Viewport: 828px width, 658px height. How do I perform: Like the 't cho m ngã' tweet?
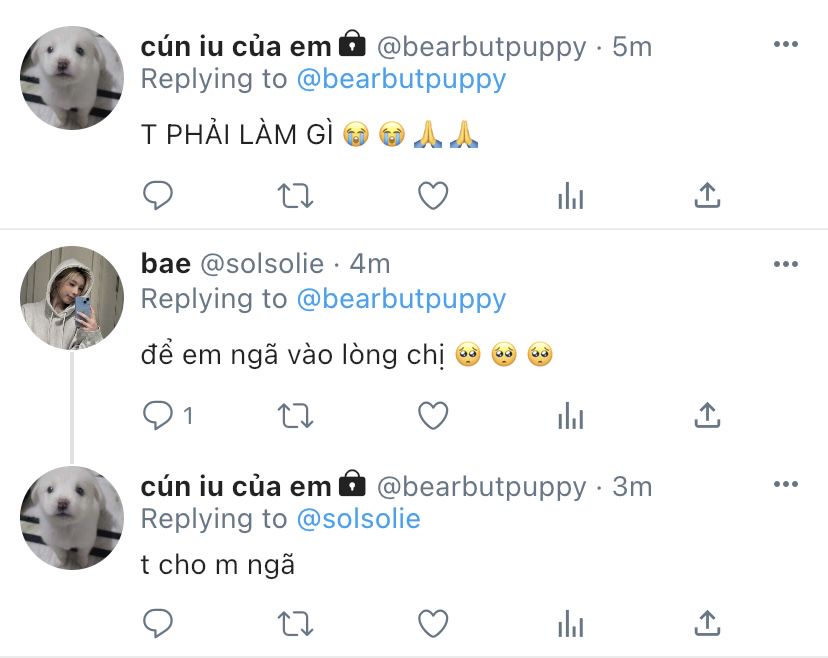click(x=433, y=623)
